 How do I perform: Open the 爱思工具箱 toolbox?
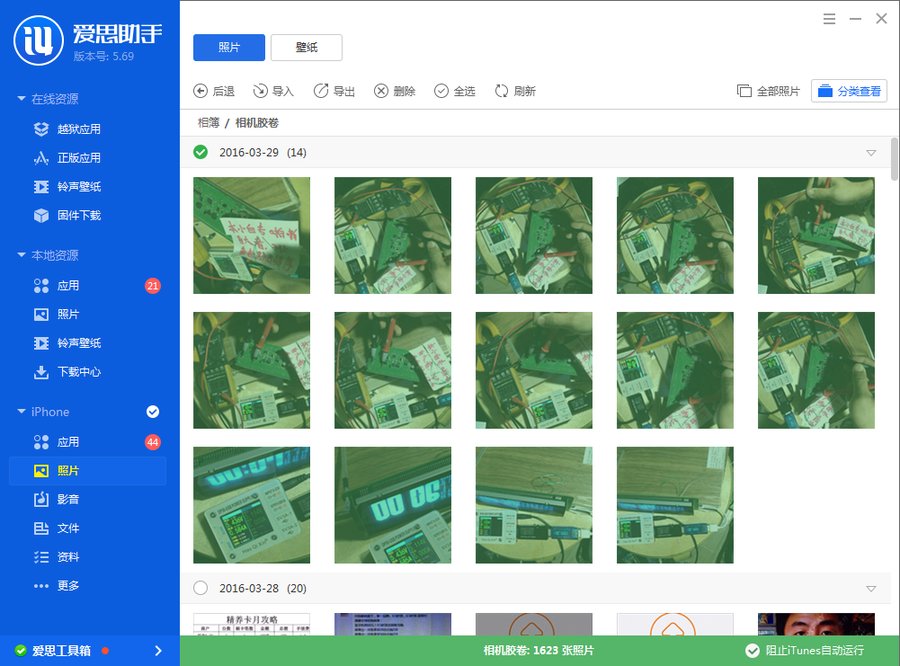pyautogui.click(x=61, y=650)
